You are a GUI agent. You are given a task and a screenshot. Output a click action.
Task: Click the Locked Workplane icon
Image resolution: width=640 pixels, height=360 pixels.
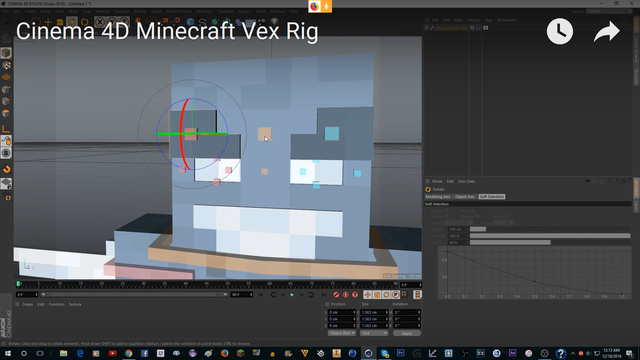[x=6, y=184]
